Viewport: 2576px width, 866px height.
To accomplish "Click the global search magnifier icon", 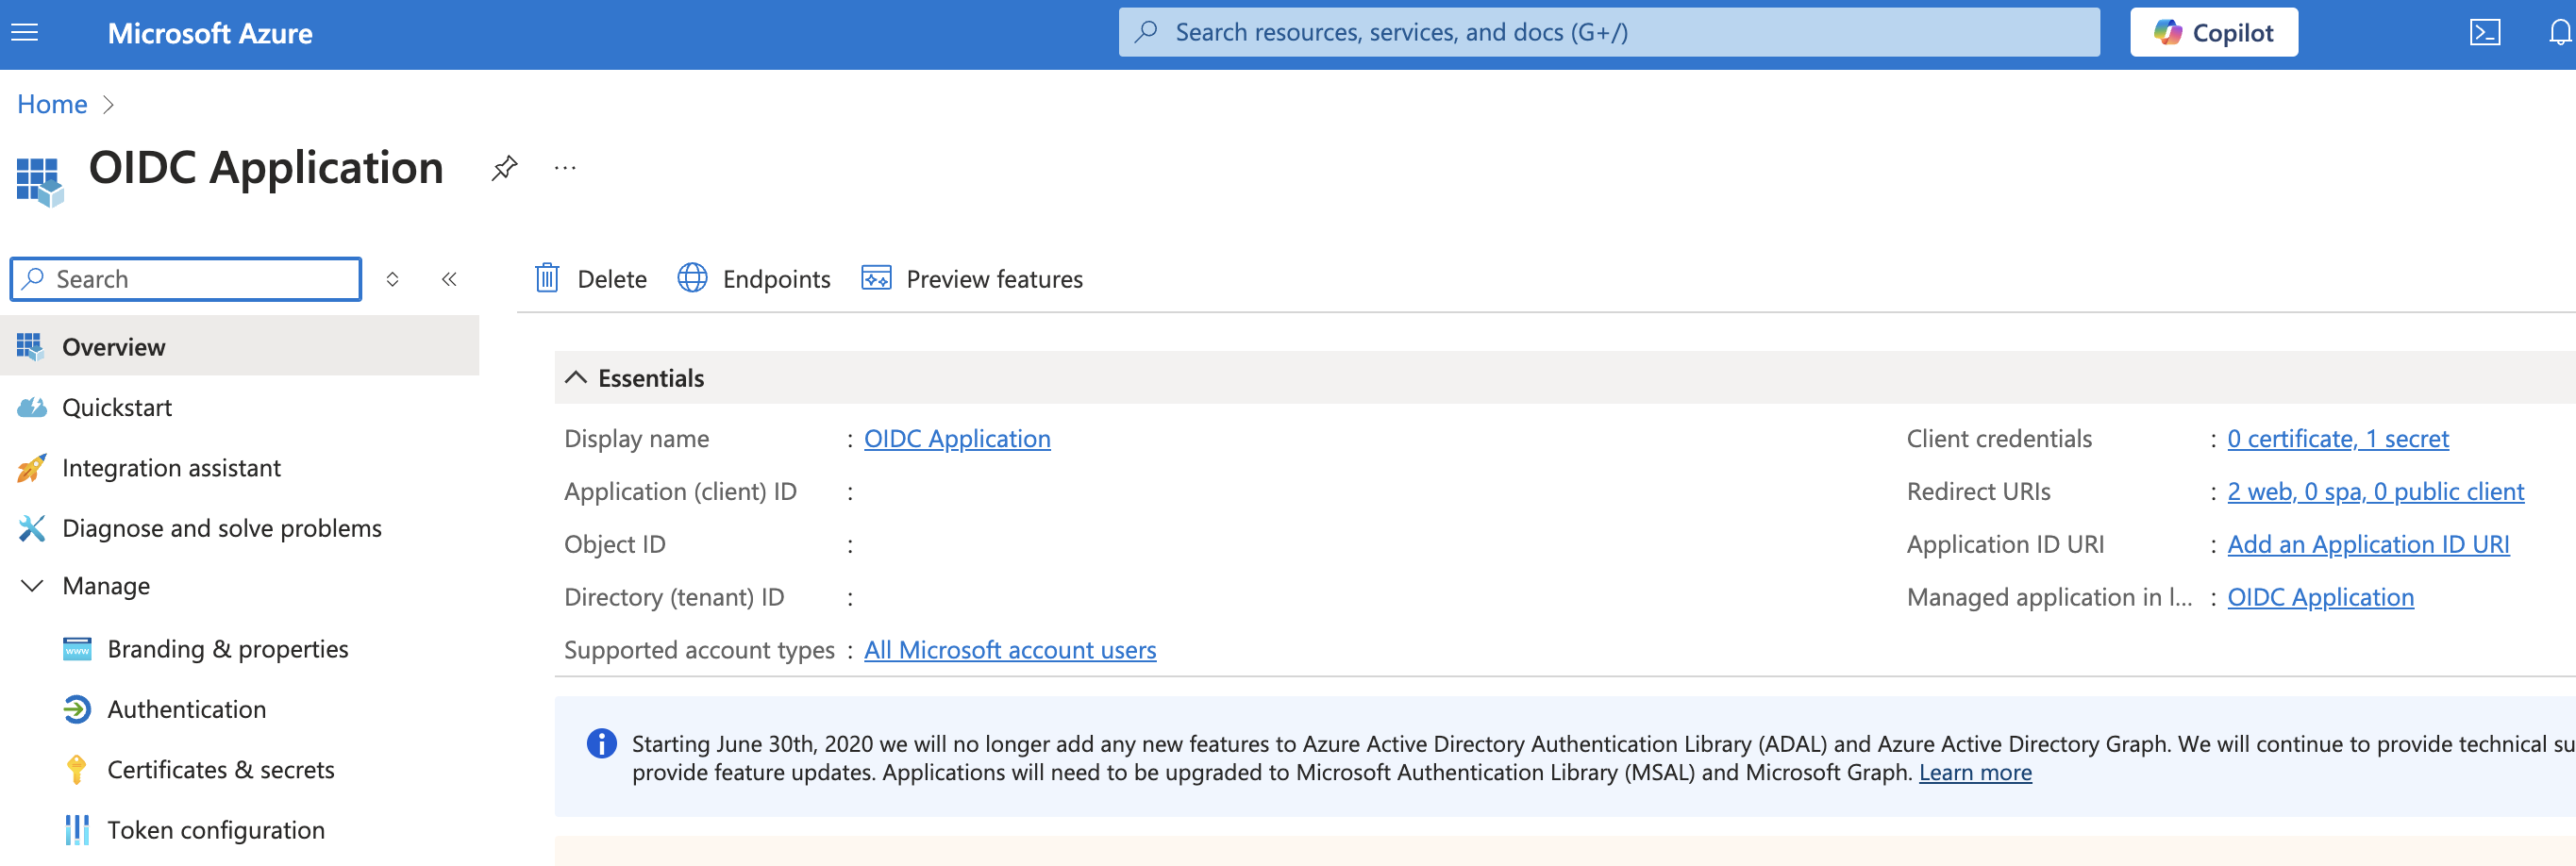I will point(1147,32).
